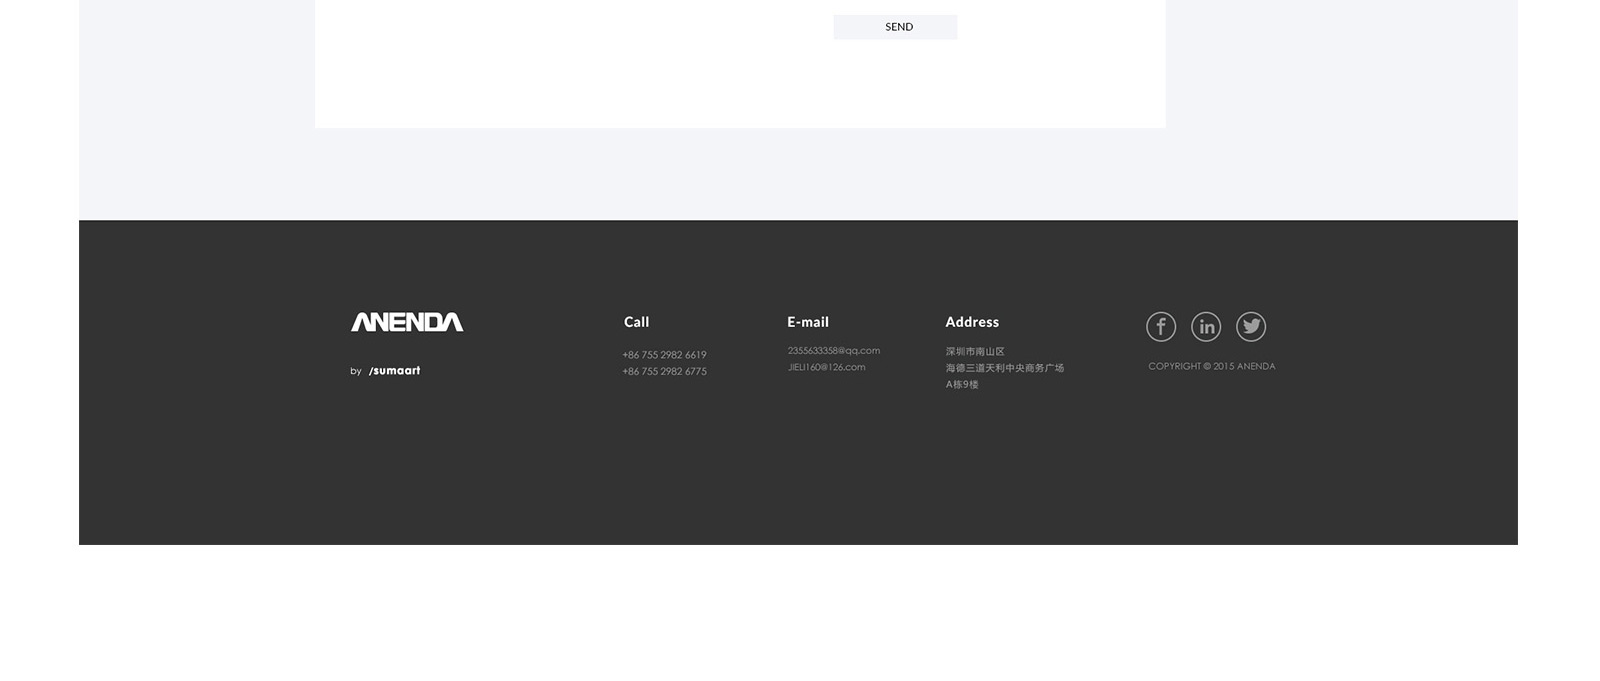
Task: Click inside the white form panel
Action: point(560,70)
